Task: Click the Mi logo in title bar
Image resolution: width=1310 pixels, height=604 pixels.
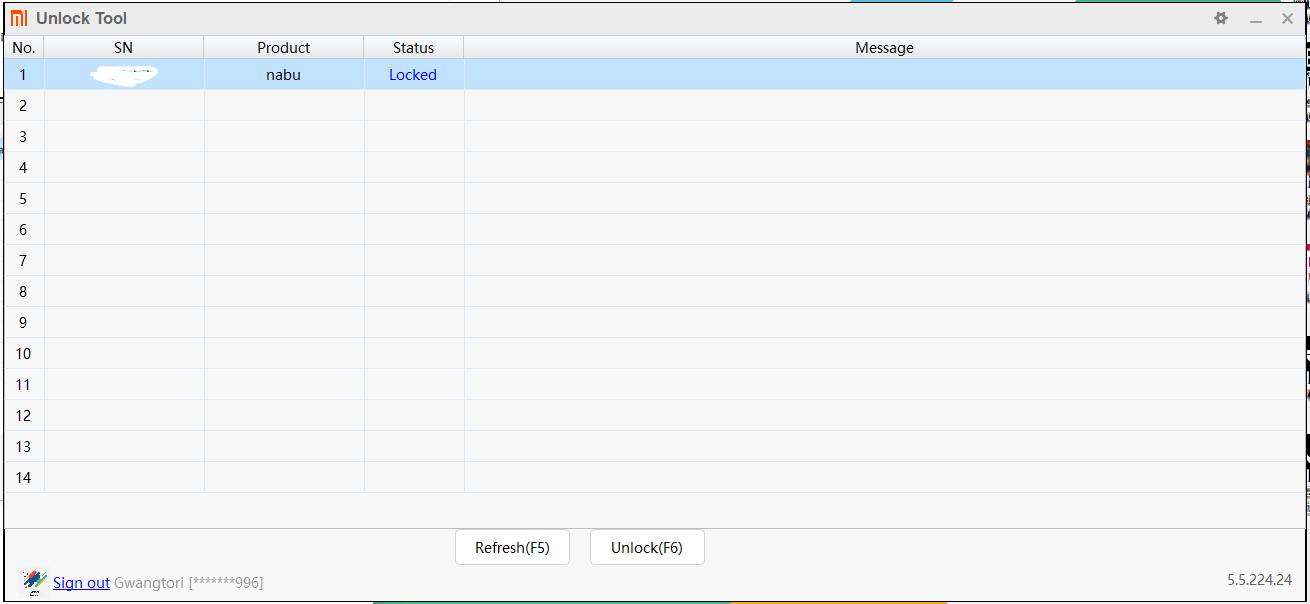Action: click(x=19, y=18)
